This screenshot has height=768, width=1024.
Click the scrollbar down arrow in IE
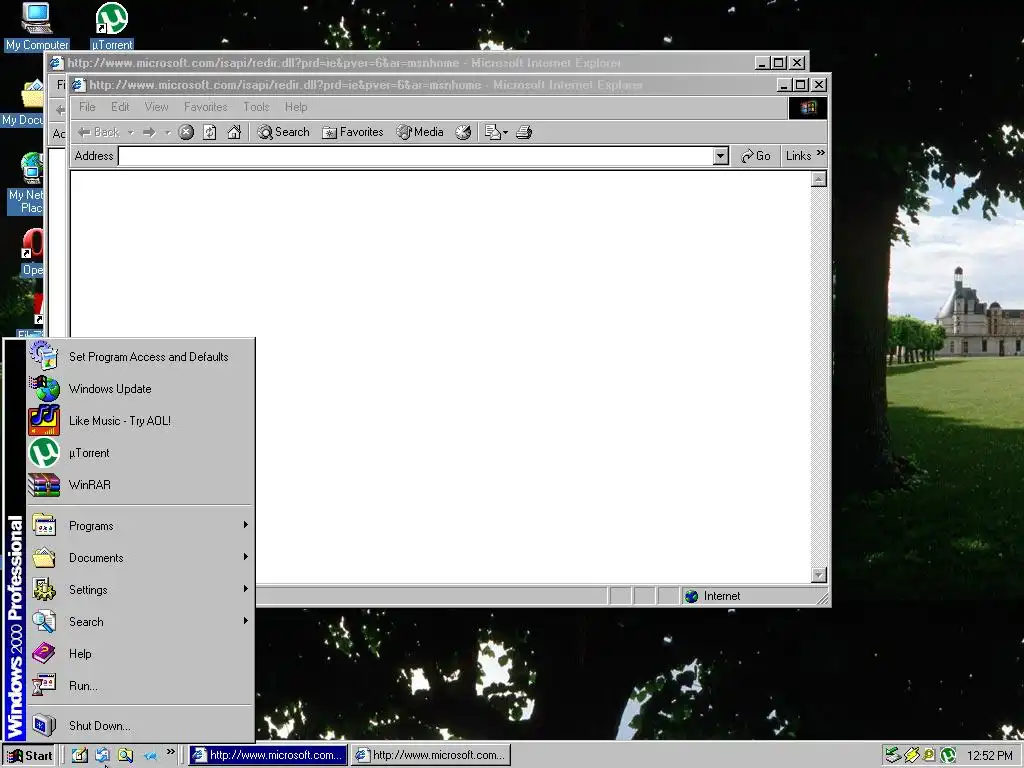819,575
